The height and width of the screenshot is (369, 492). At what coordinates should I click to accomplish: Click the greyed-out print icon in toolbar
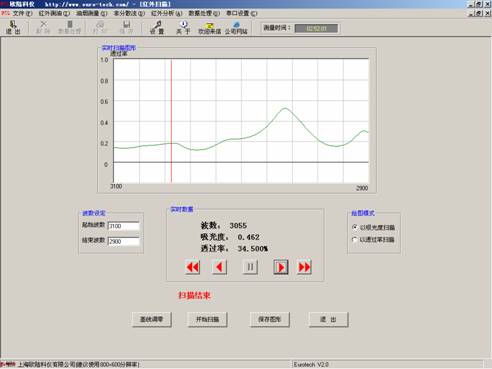pos(100,27)
